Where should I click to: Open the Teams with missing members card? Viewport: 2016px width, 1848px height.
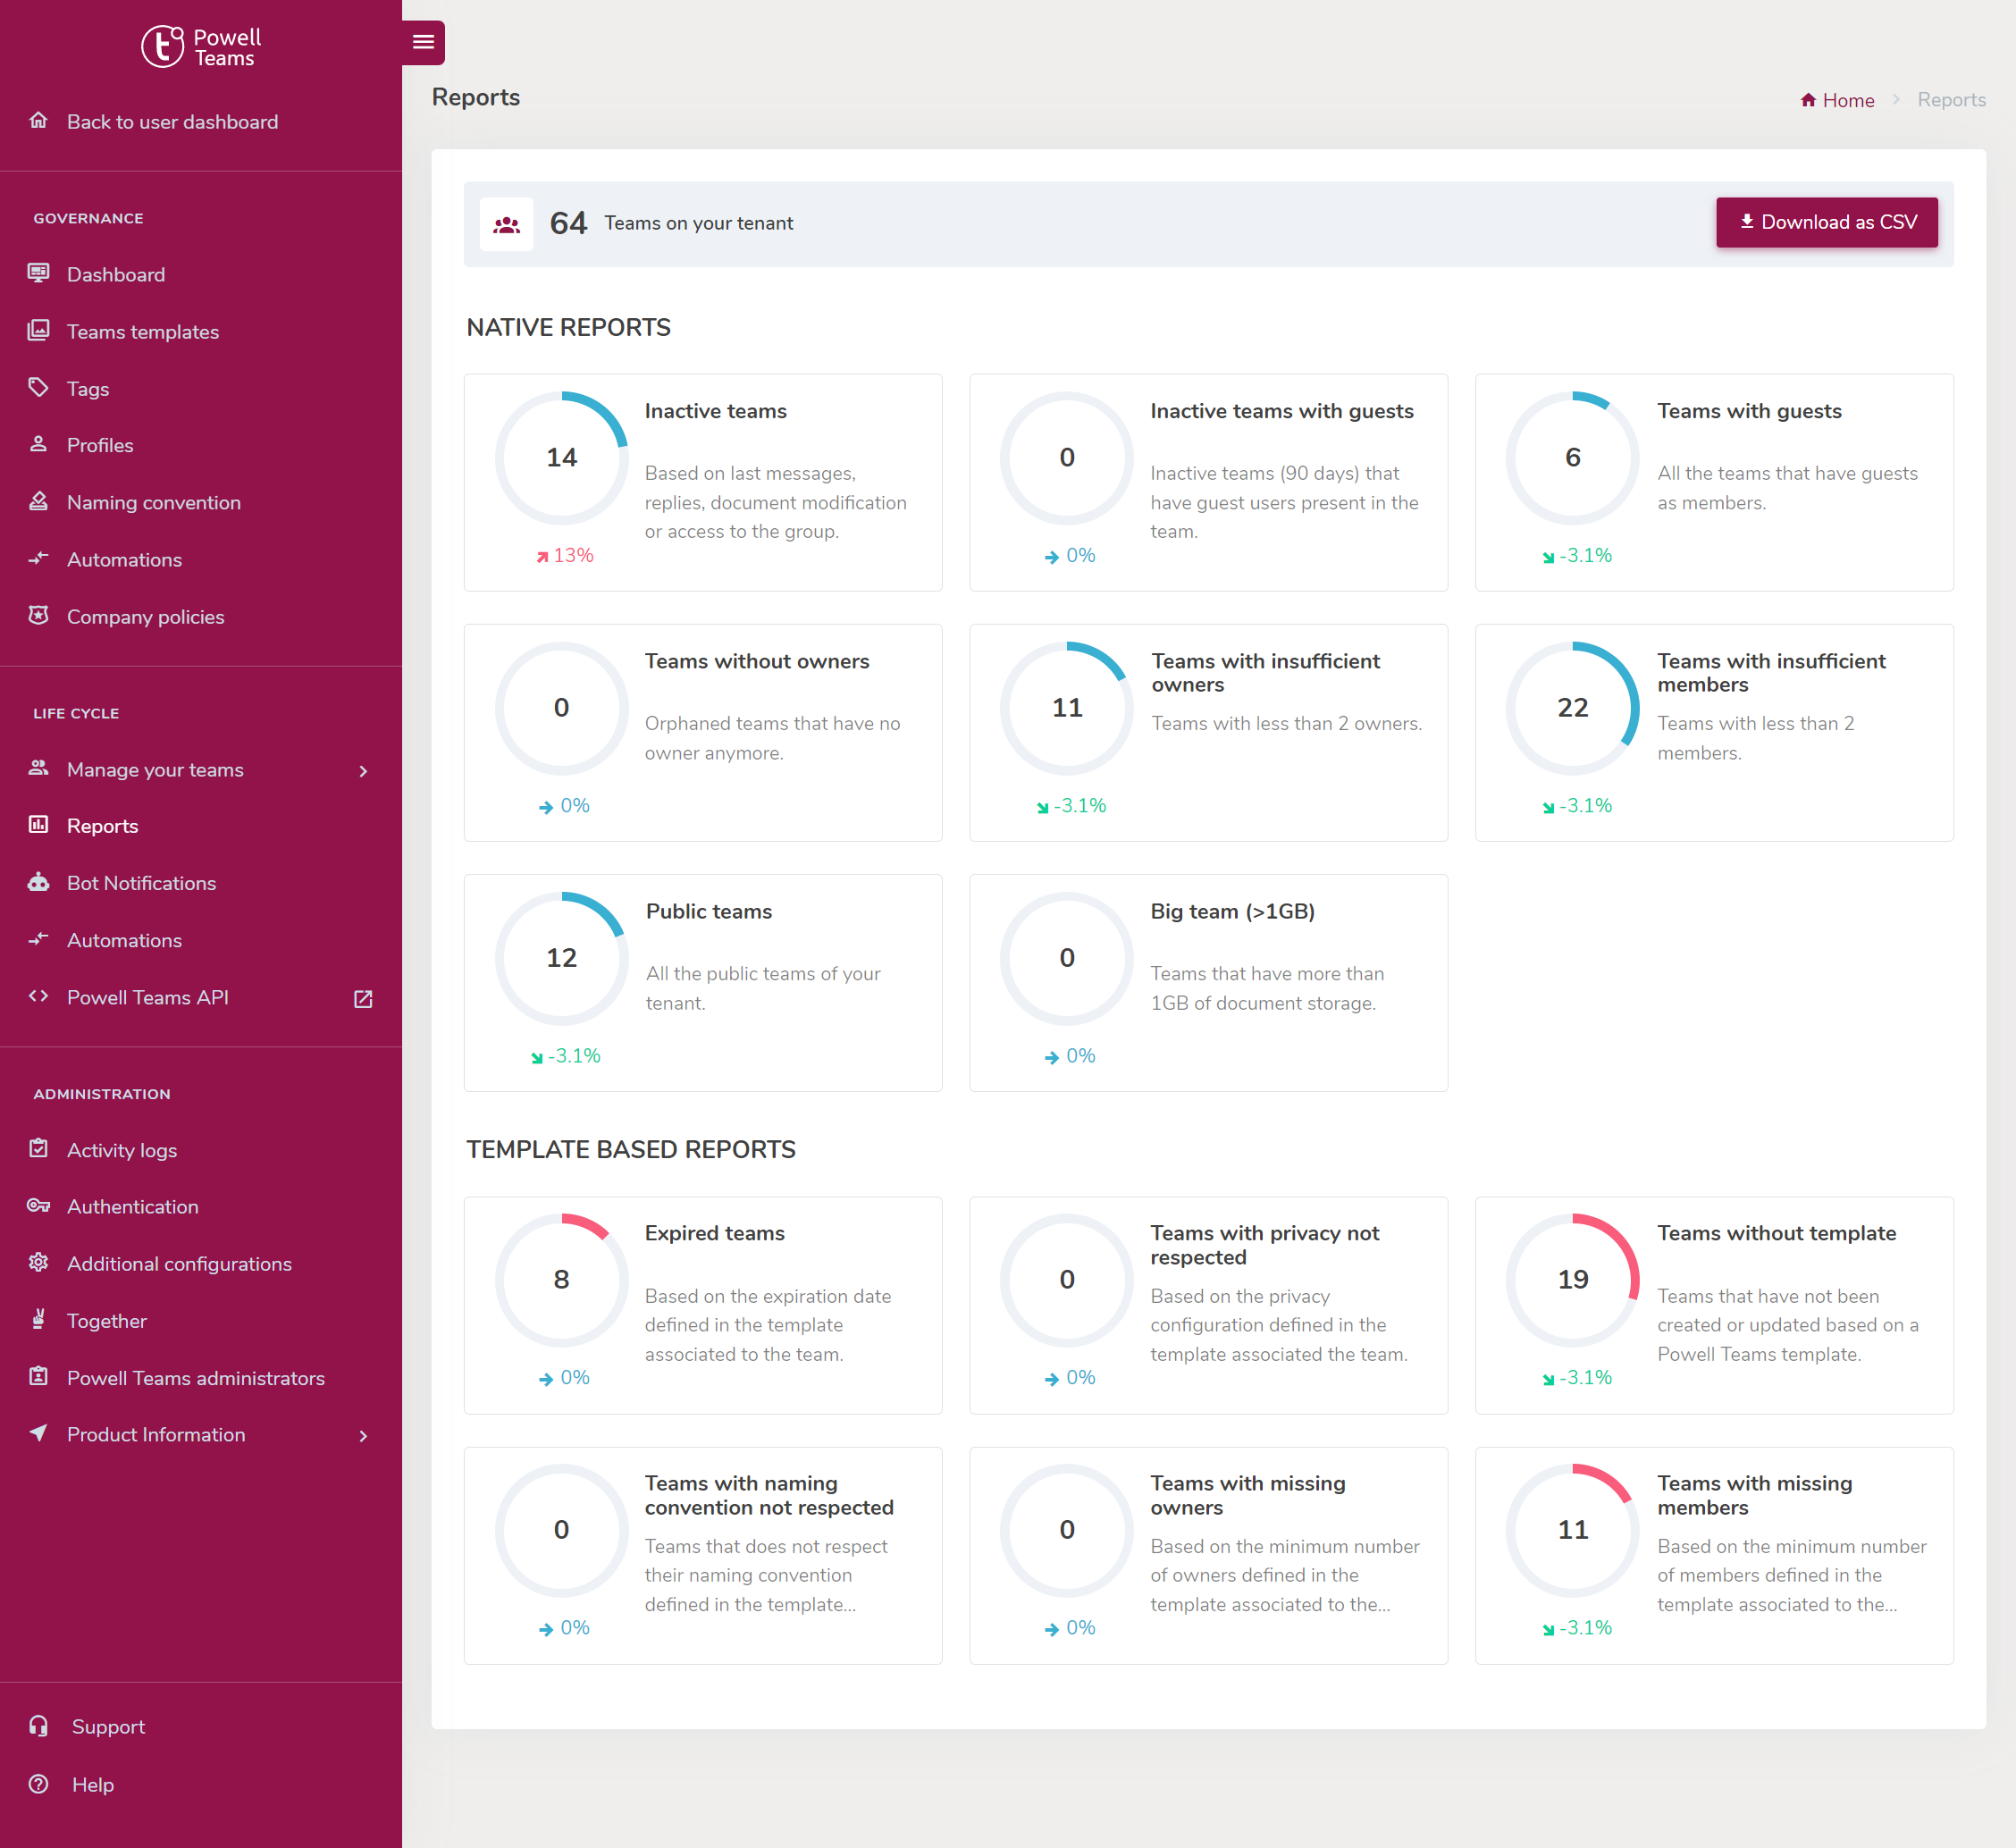pyautogui.click(x=1714, y=1556)
